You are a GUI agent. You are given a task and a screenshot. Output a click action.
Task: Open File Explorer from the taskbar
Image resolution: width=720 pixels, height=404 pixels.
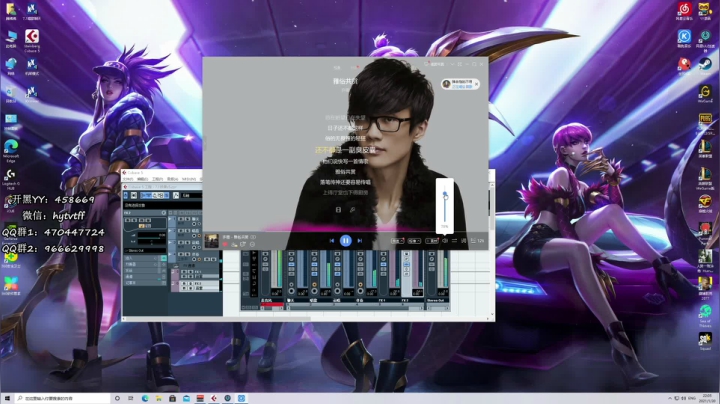click(x=158, y=398)
